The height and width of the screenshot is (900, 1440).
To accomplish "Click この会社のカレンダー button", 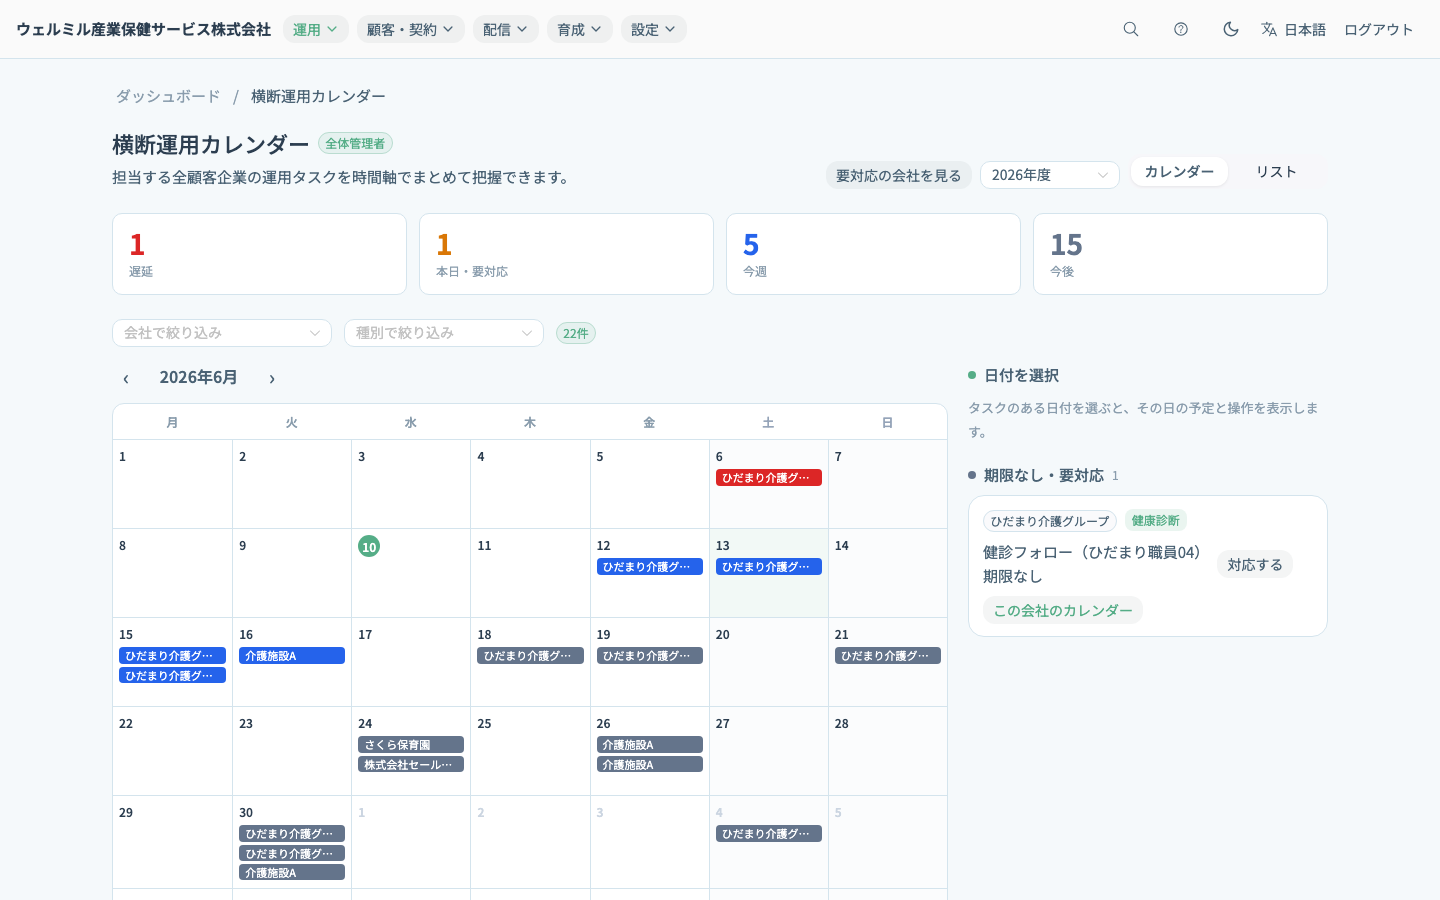I will point(1063,611).
